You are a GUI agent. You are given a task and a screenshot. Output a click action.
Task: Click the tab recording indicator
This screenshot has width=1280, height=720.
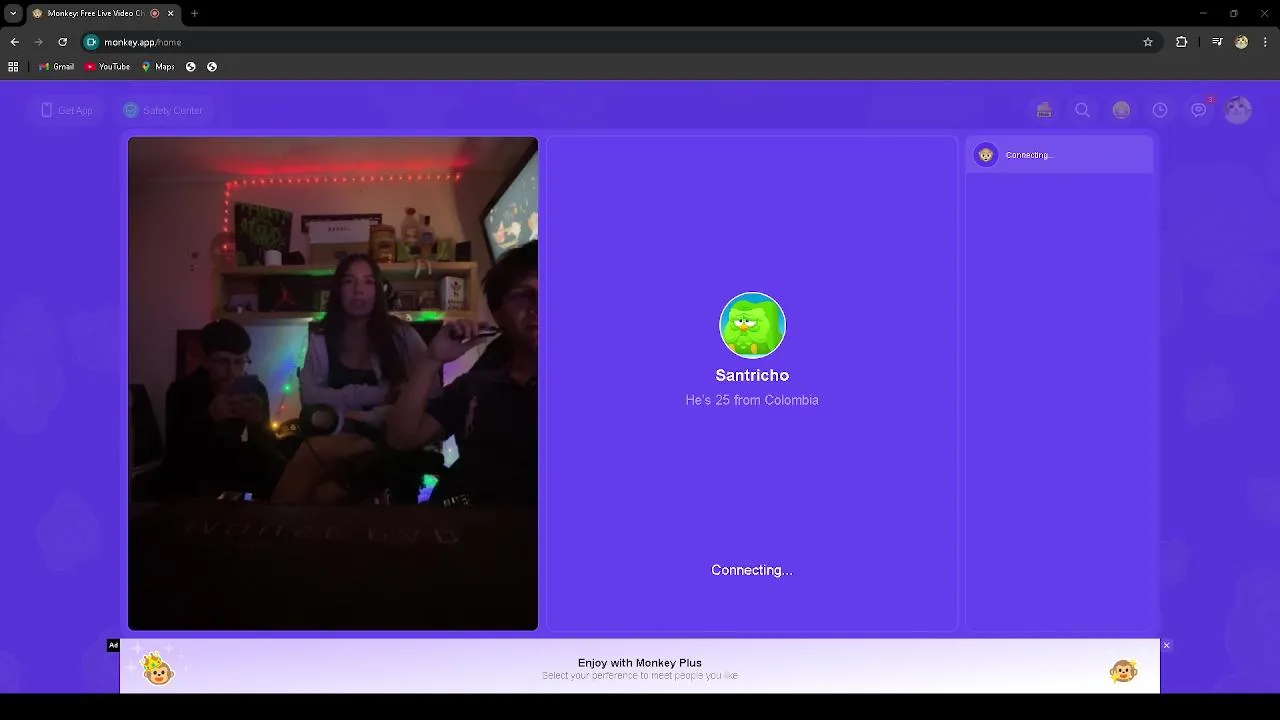[x=155, y=13]
